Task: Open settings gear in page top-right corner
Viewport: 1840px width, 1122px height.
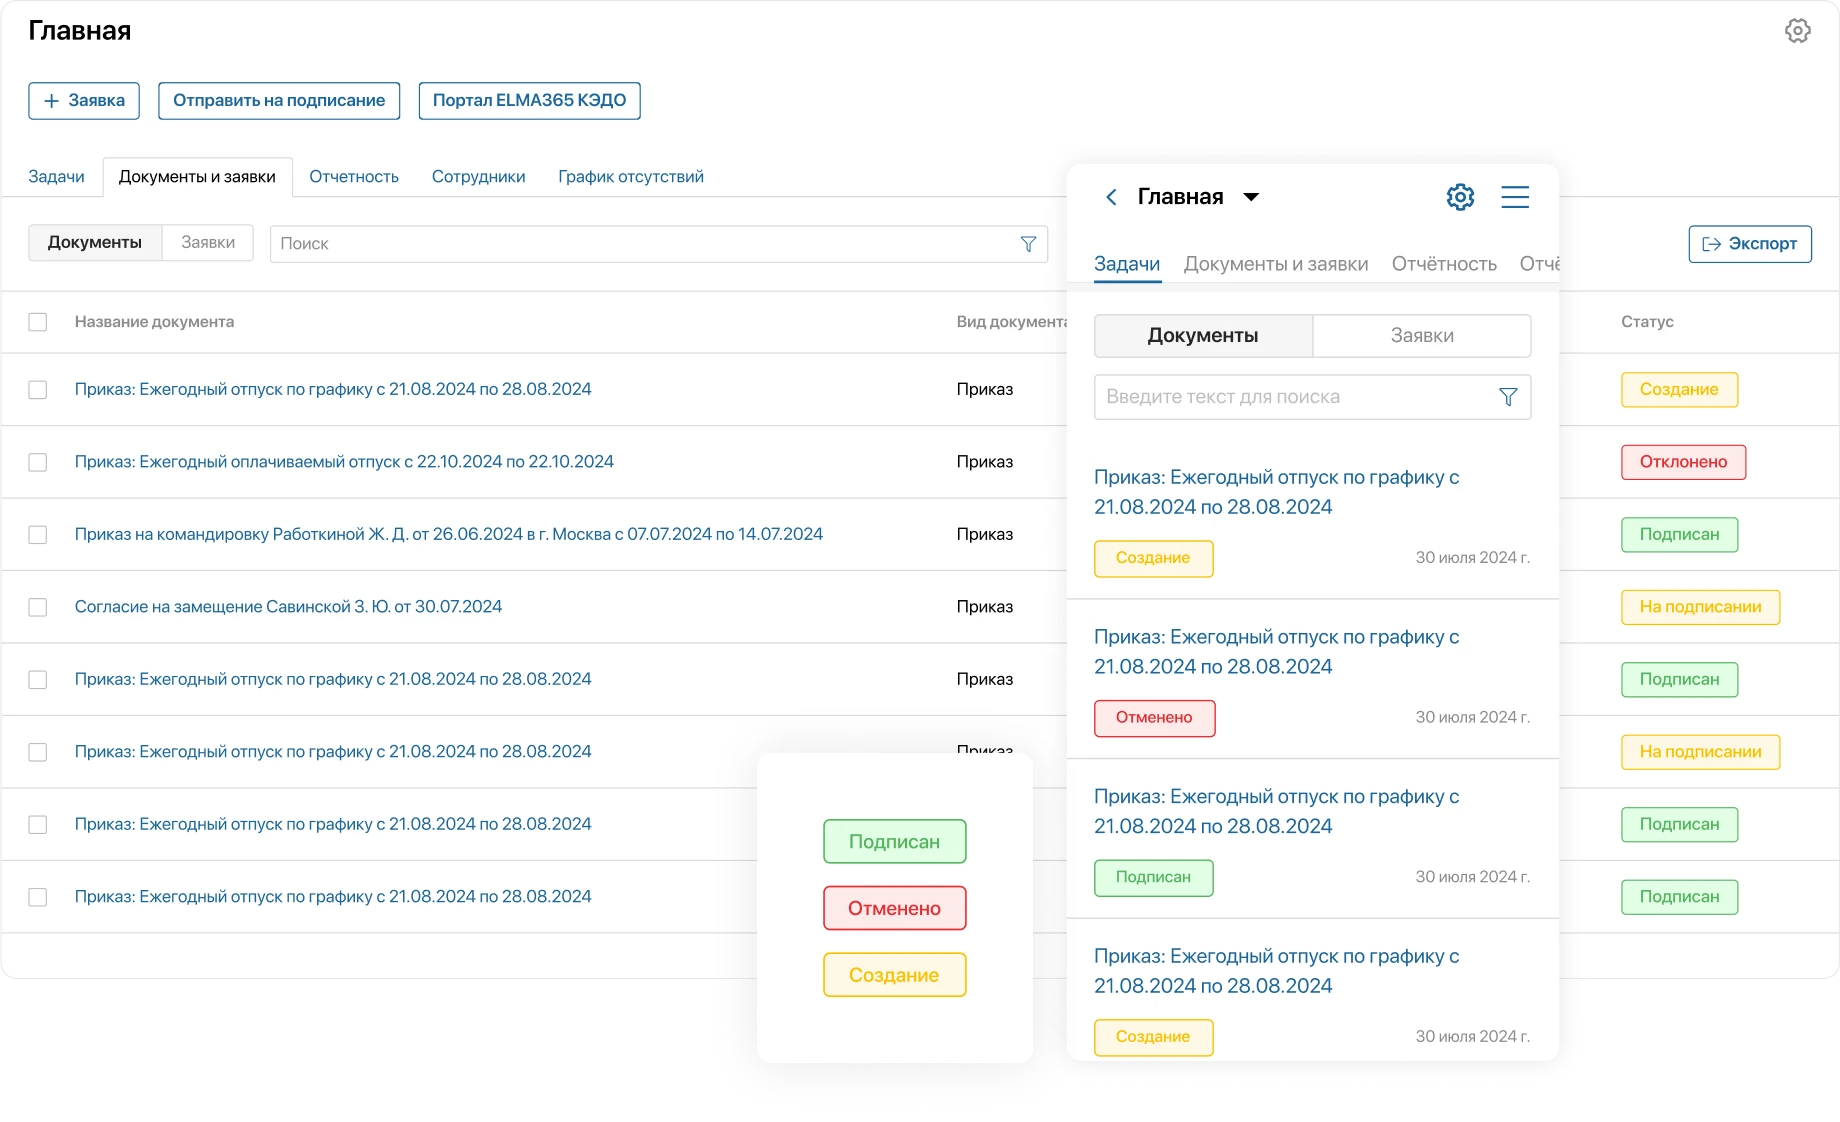Action: [x=1797, y=31]
